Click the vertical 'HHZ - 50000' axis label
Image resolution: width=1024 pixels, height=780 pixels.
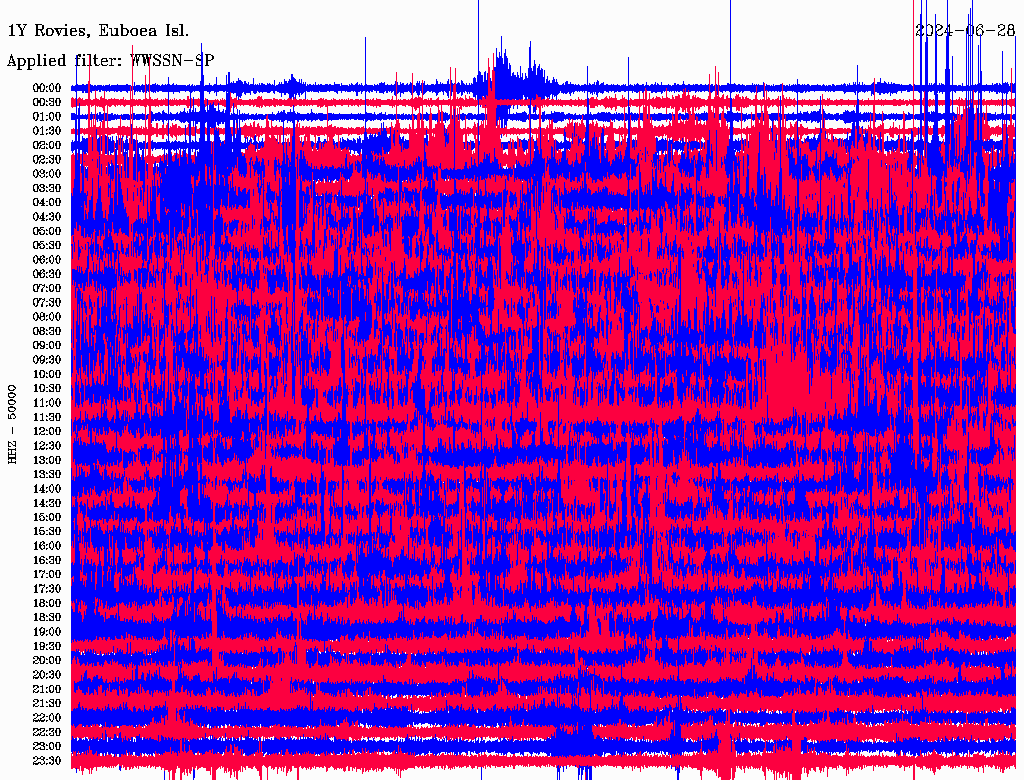(12, 424)
